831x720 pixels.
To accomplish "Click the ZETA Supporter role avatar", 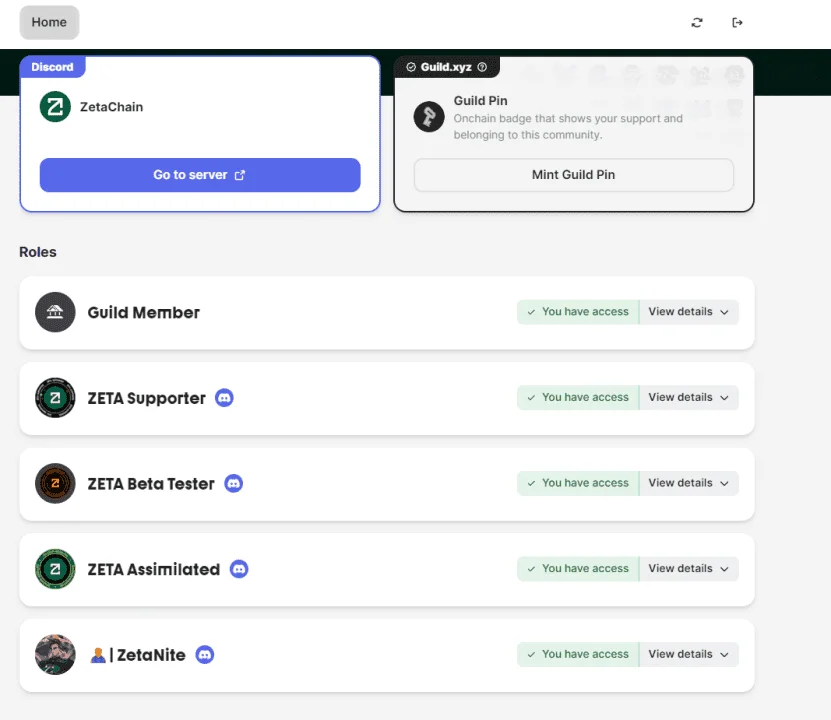I will point(55,397).
